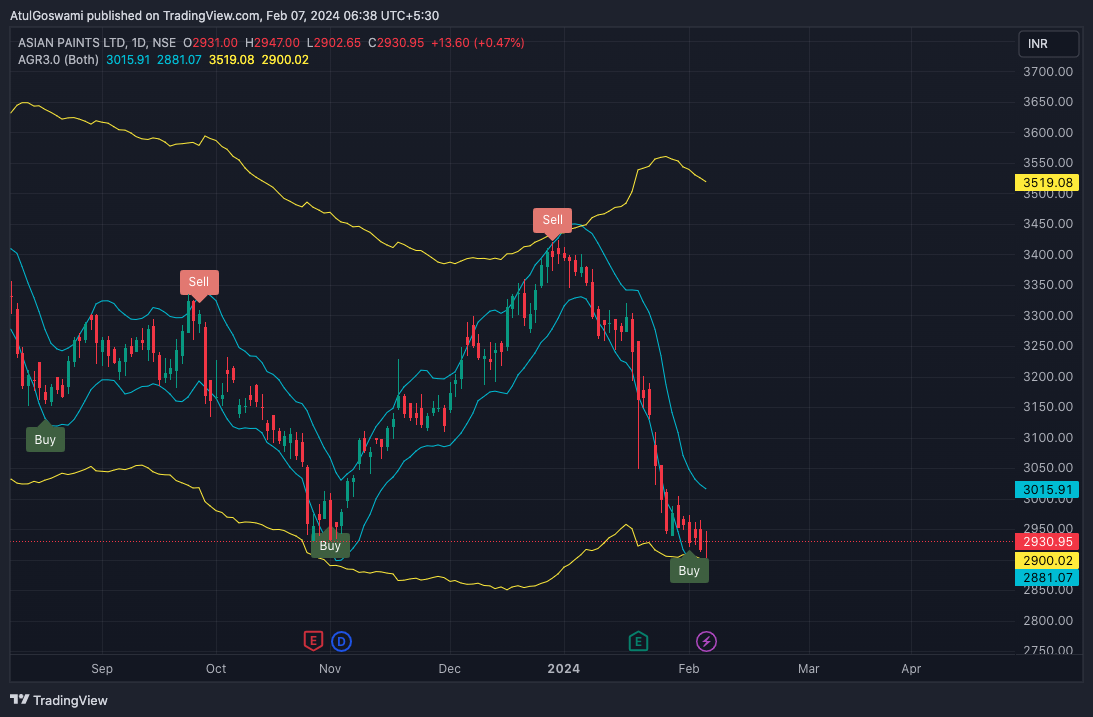The image size is (1093, 717).
Task: Click the 3200.00 price axis value
Action: point(1048,376)
